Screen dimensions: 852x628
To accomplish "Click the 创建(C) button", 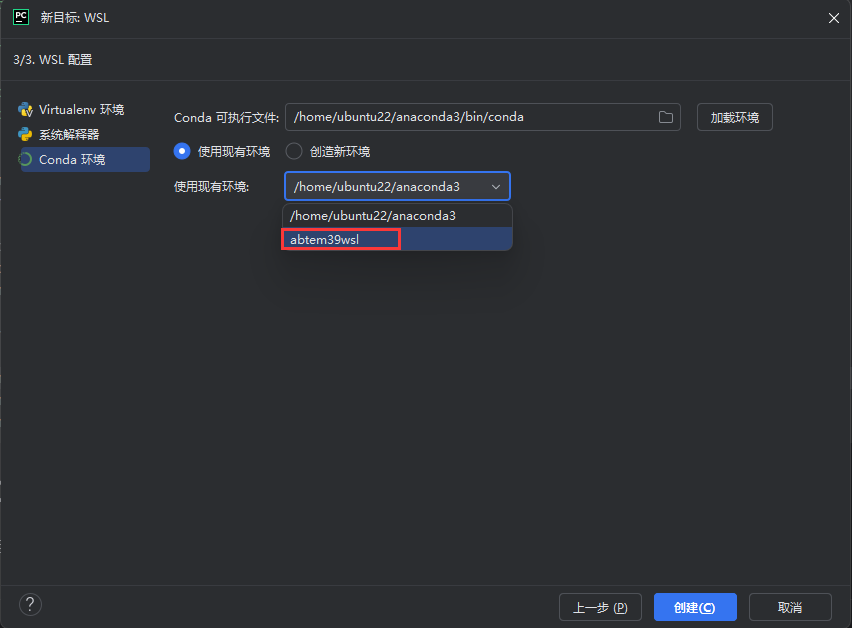I will (x=695, y=607).
